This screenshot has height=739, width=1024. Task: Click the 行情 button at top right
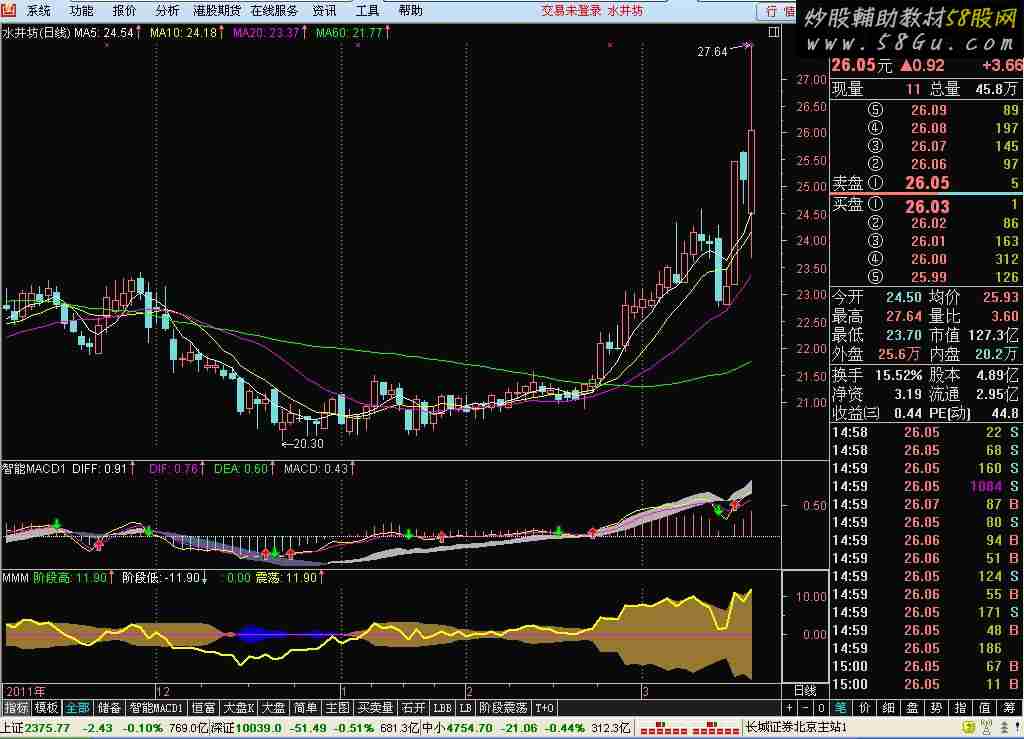(x=778, y=11)
